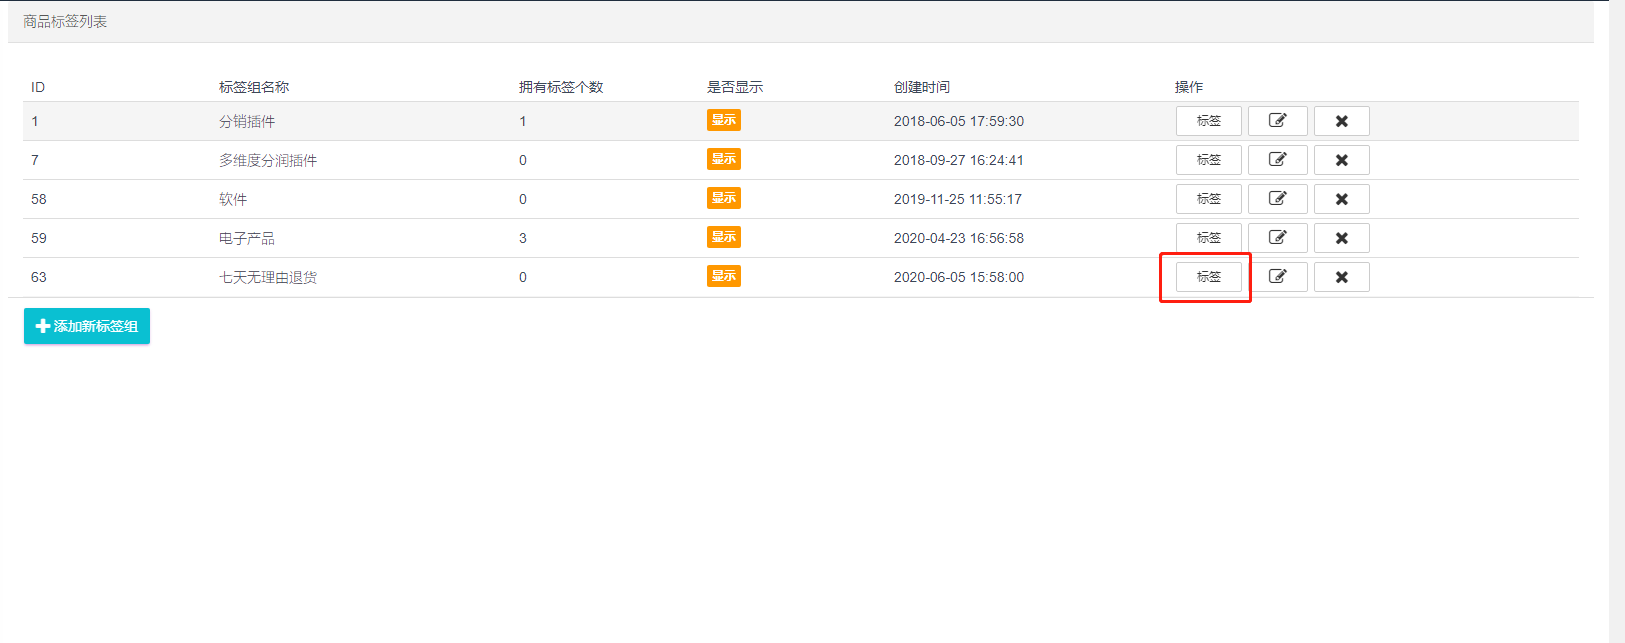Image resolution: width=1625 pixels, height=643 pixels.
Task: Open 标签 for the 多维度分润插件 row
Action: (1208, 160)
